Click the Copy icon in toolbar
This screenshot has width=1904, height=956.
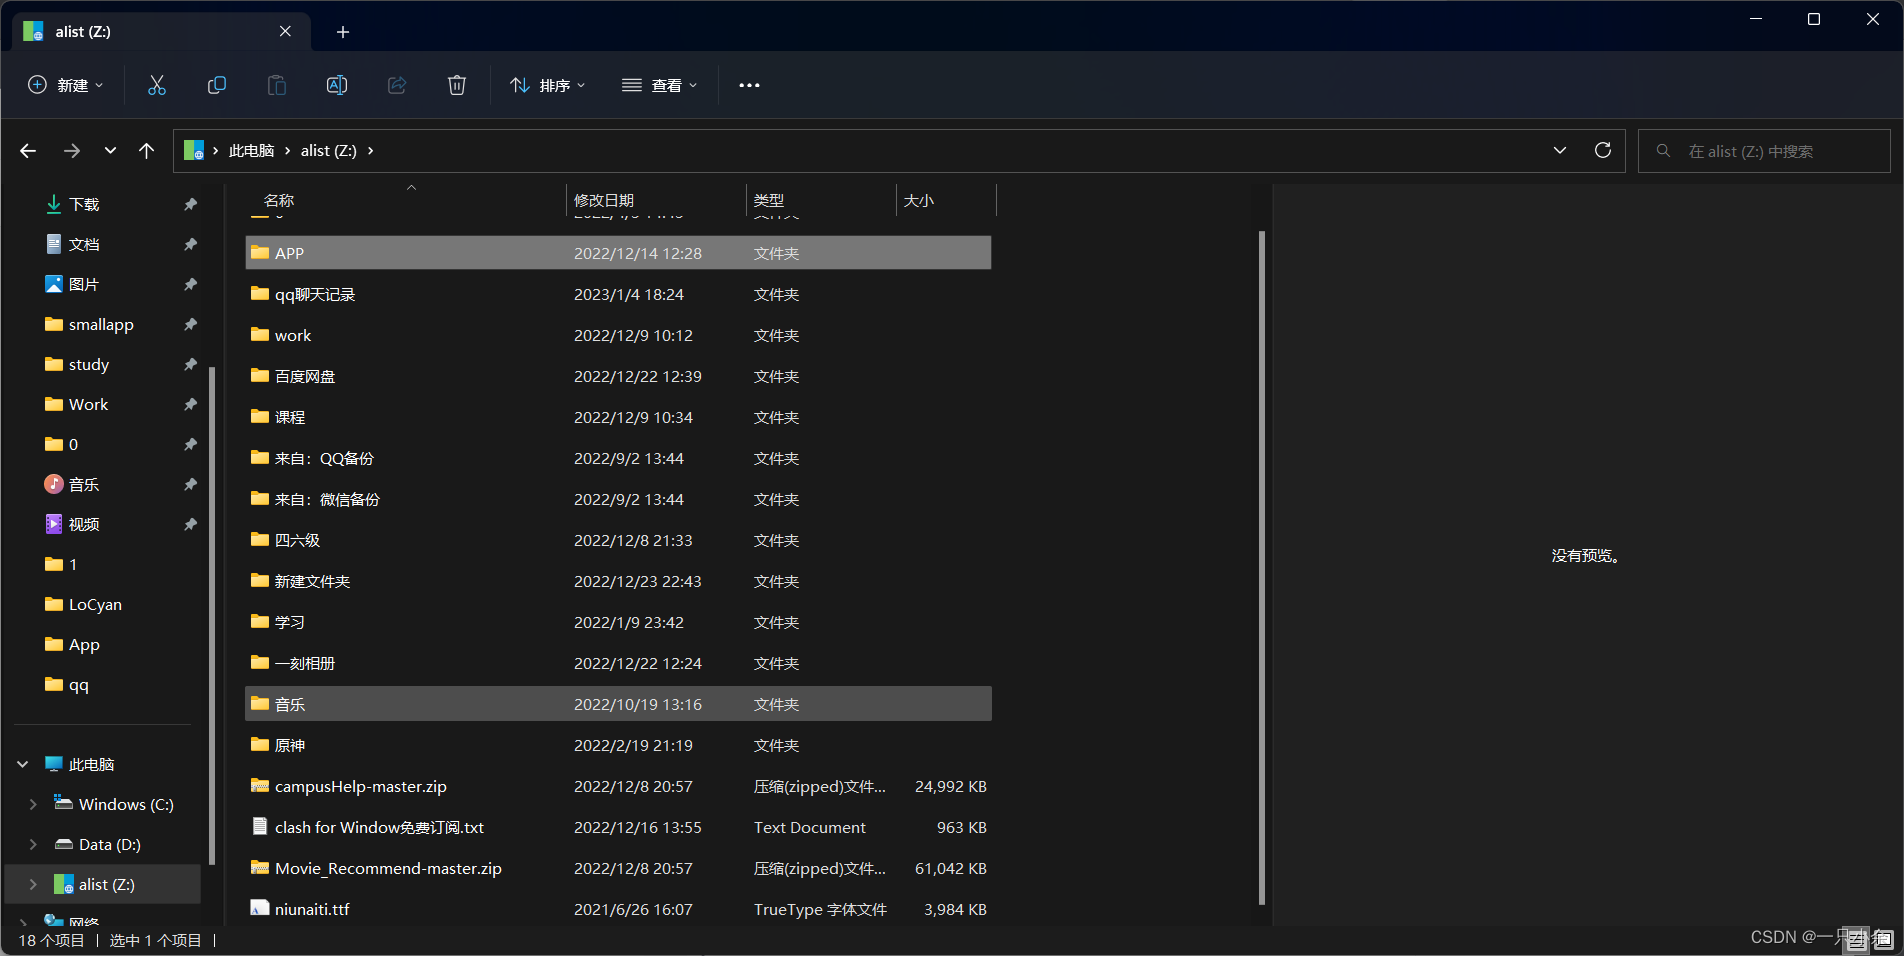tap(217, 85)
